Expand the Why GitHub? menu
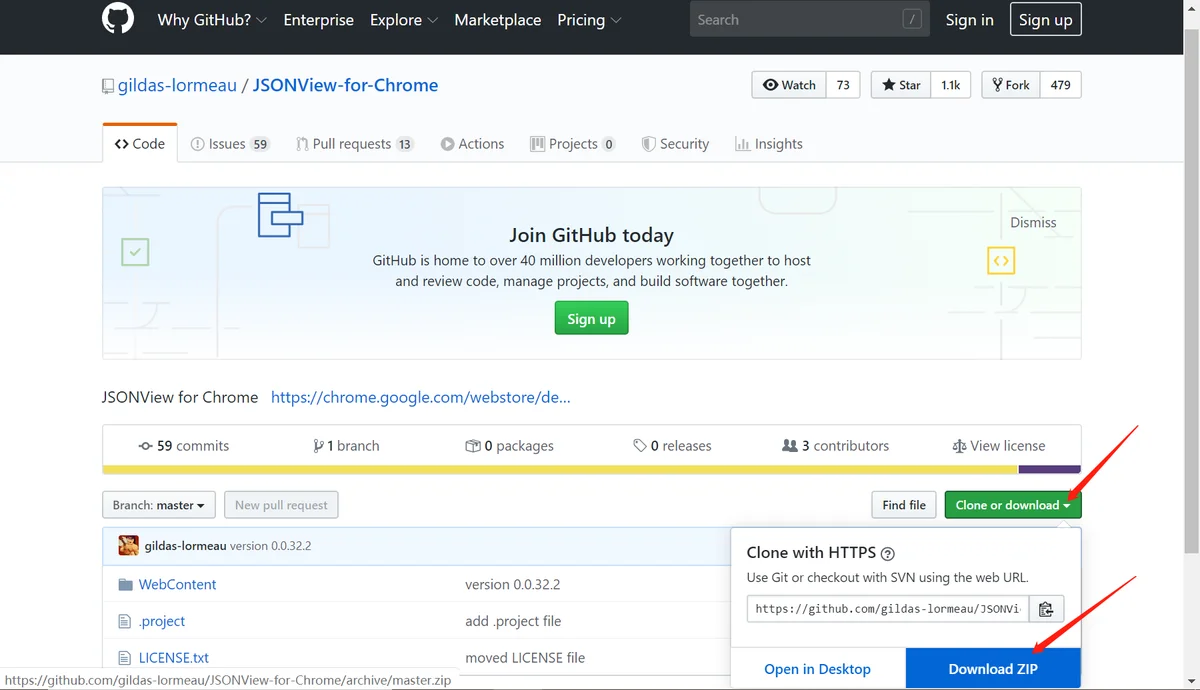Image resolution: width=1200 pixels, height=690 pixels. (x=212, y=20)
